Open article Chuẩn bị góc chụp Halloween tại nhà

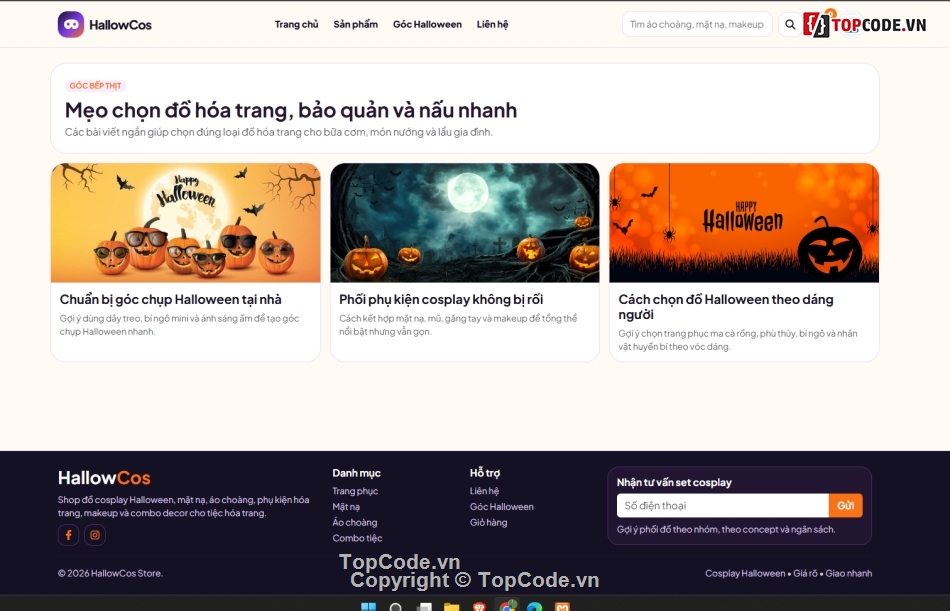(x=171, y=299)
